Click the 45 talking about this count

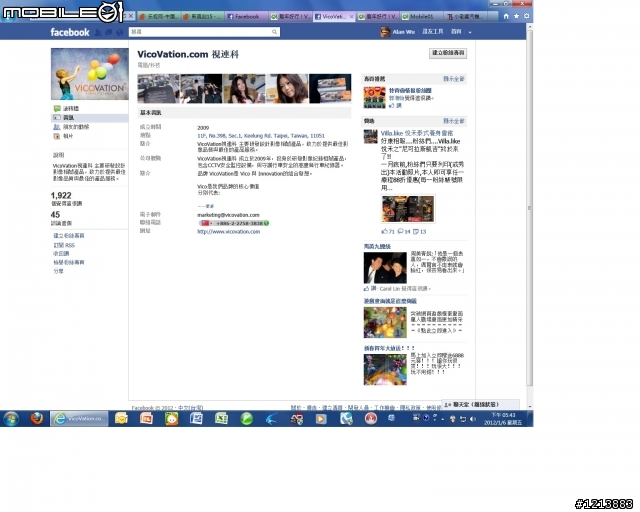(56, 215)
